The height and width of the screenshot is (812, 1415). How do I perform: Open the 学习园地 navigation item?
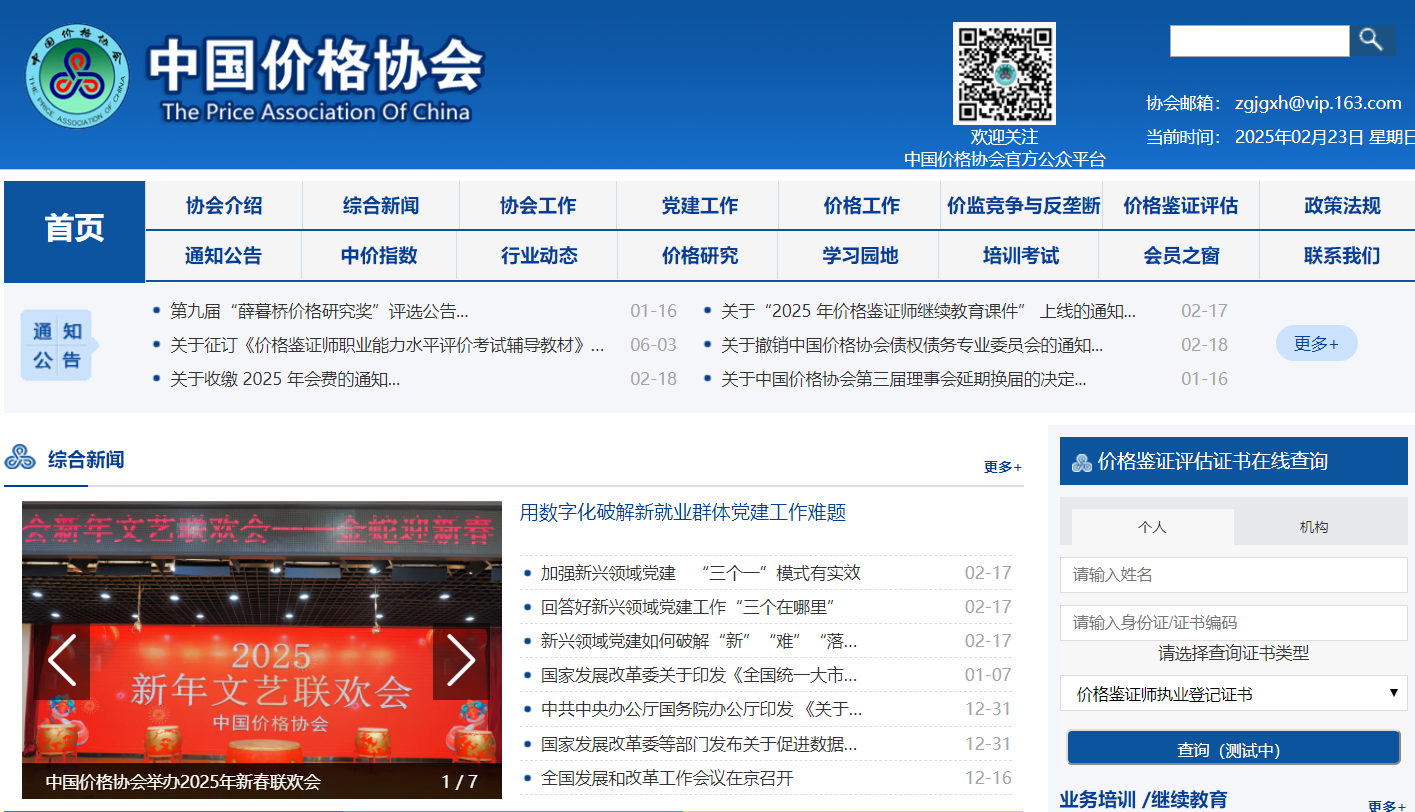point(860,256)
